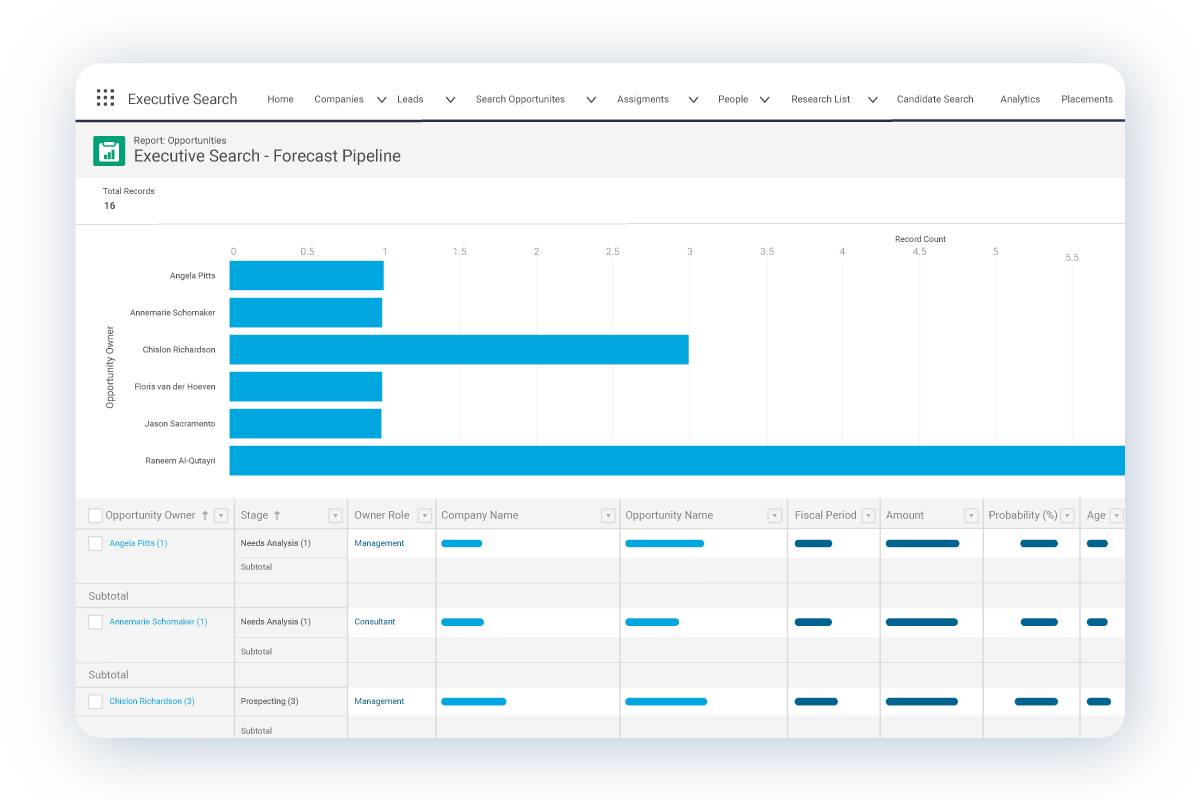This screenshot has width=1200, height=800.
Task: Click Management role in Chislon Richardson row
Action: pyautogui.click(x=379, y=702)
